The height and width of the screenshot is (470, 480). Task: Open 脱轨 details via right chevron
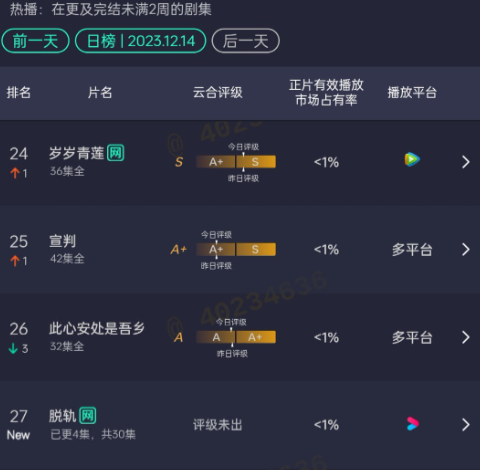point(466,425)
